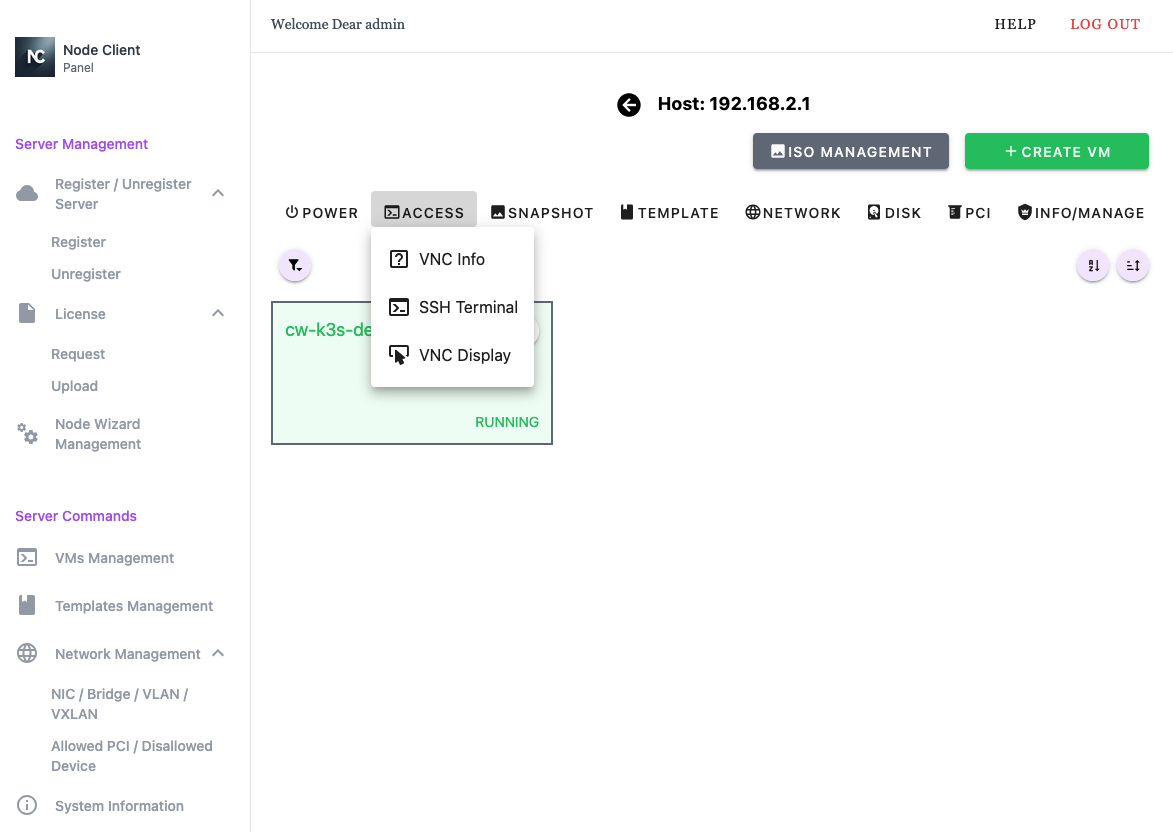The height and width of the screenshot is (832, 1173).
Task: Open Templates Management in sidebar
Action: 134,606
